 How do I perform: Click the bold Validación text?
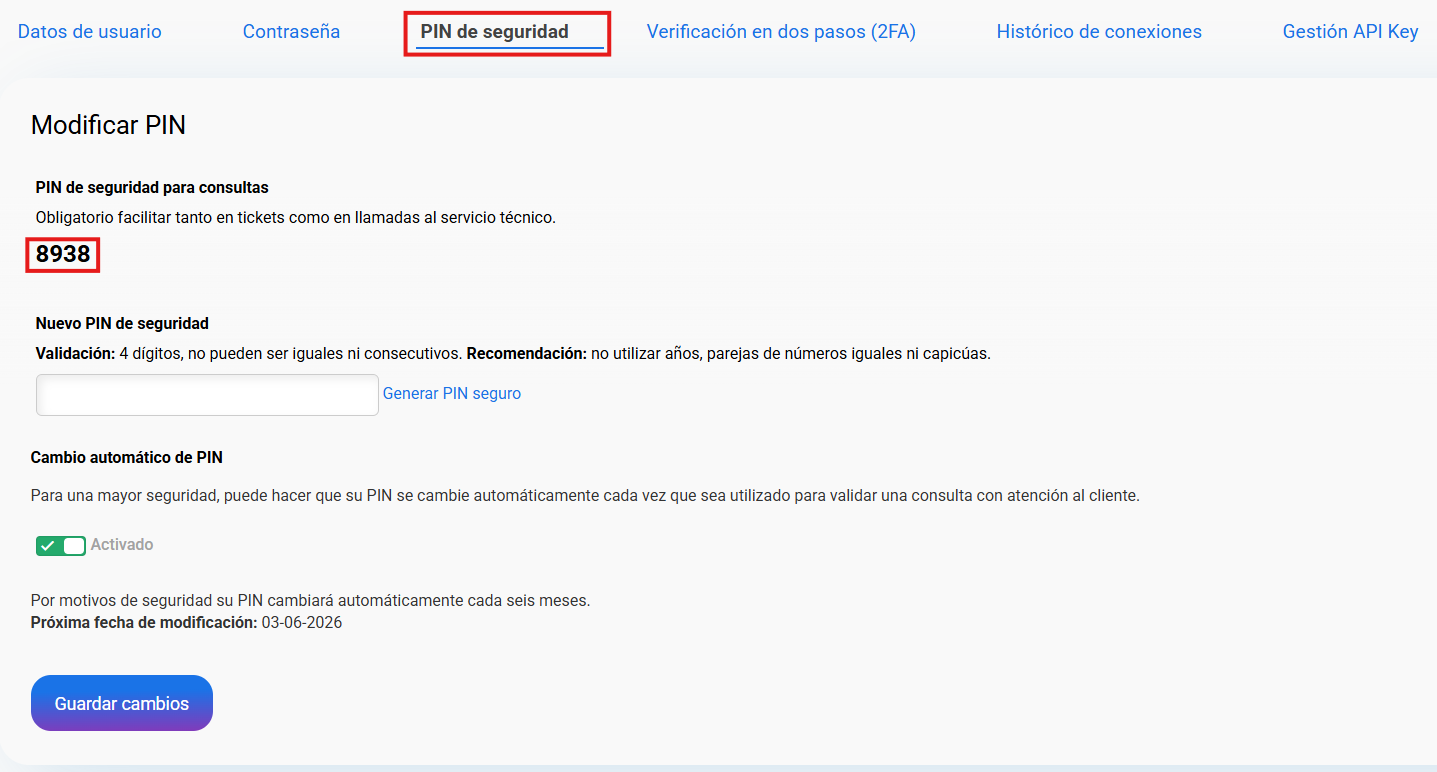[75, 354]
